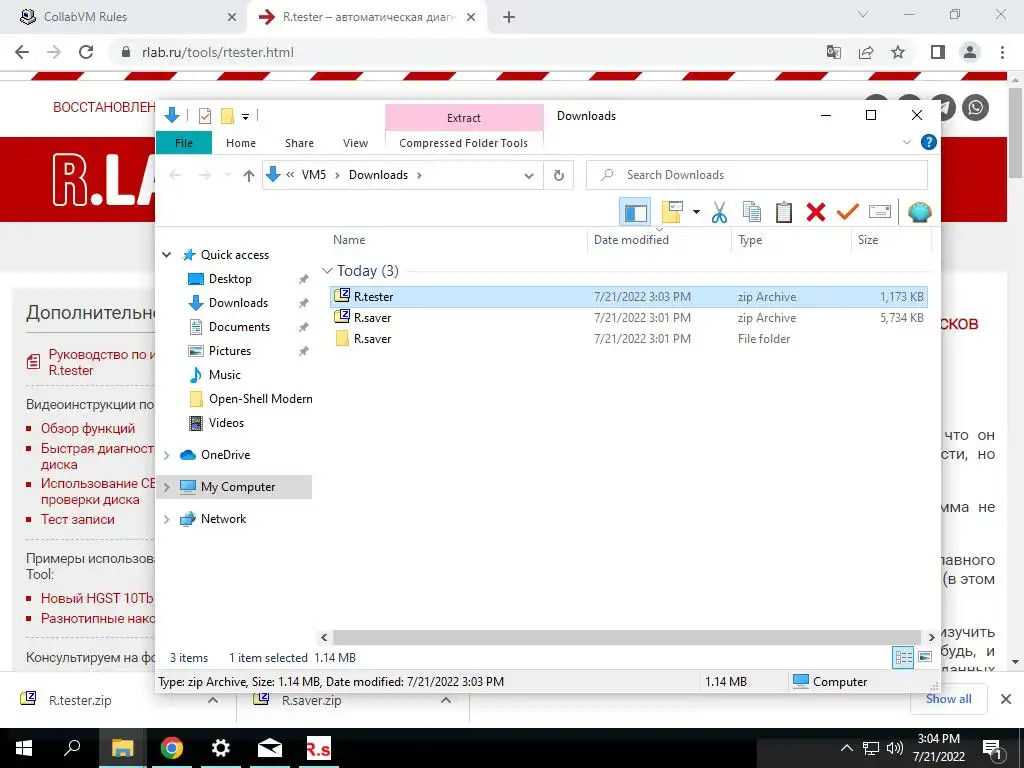
Task: Click the Rename toolbar icon
Action: [880, 212]
